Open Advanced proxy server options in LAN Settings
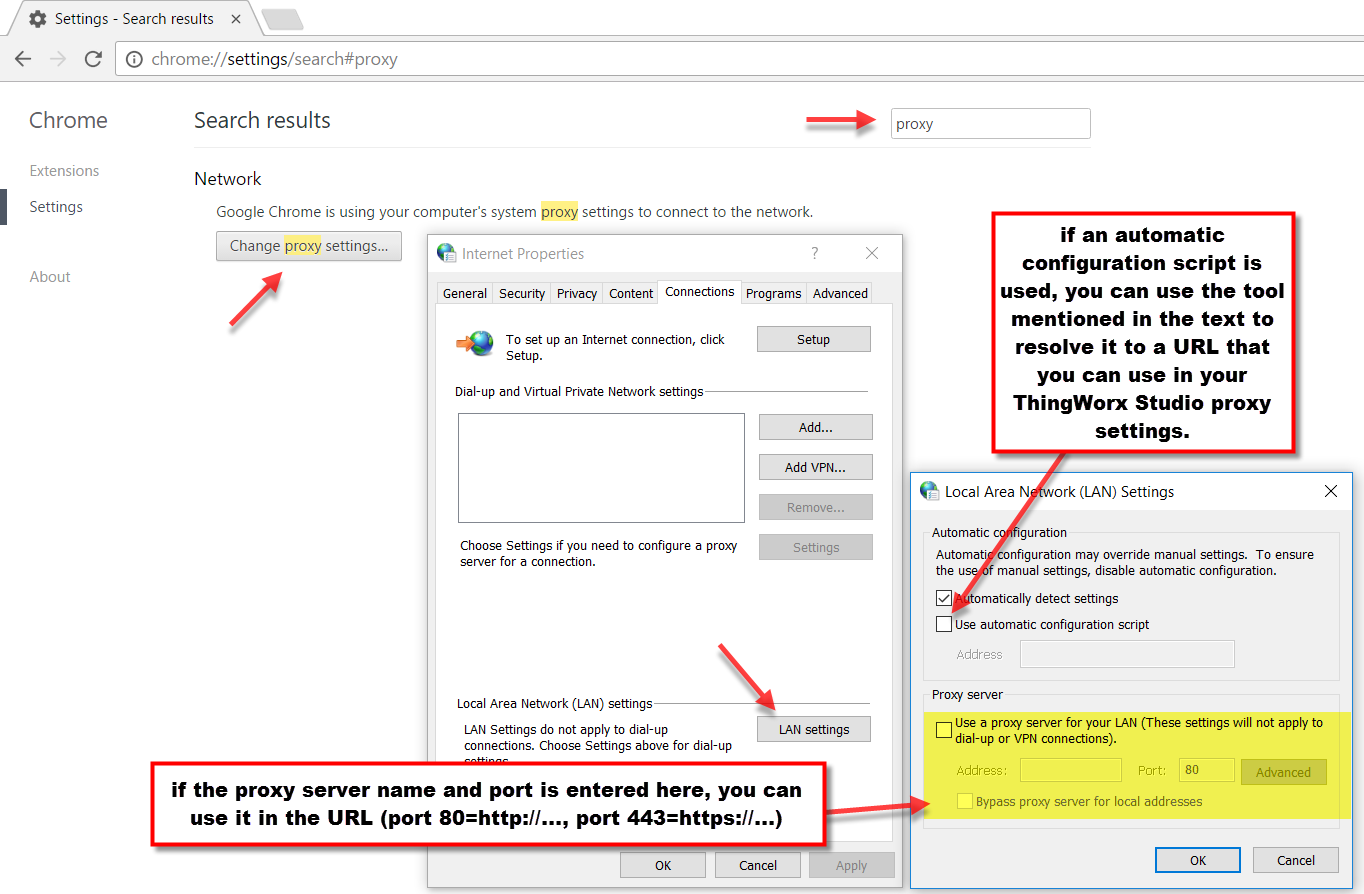Viewport: 1364px width, 894px height. [x=1284, y=772]
